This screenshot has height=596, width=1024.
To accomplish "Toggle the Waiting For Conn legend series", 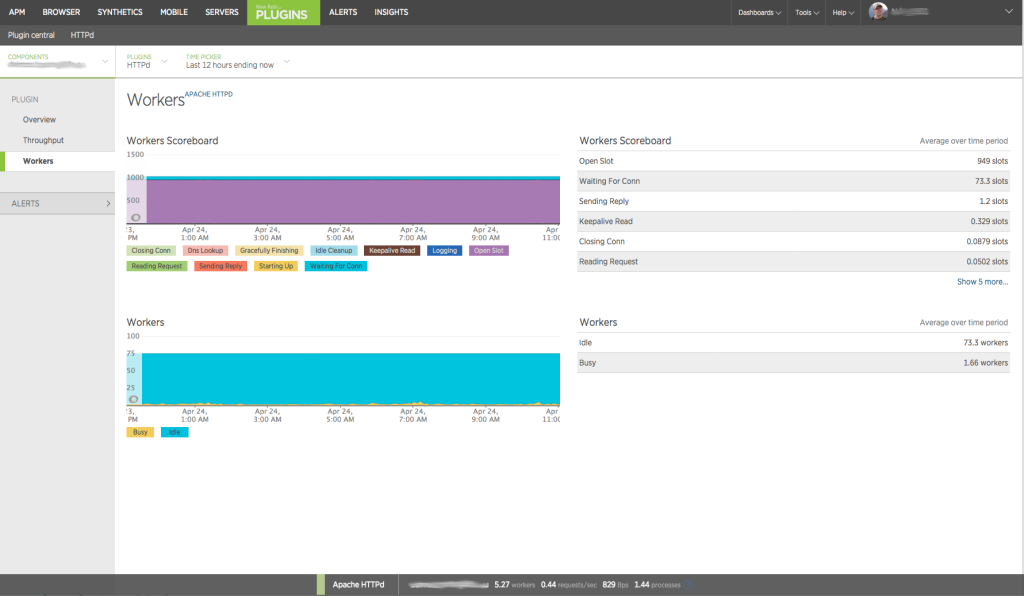I will 336,266.
